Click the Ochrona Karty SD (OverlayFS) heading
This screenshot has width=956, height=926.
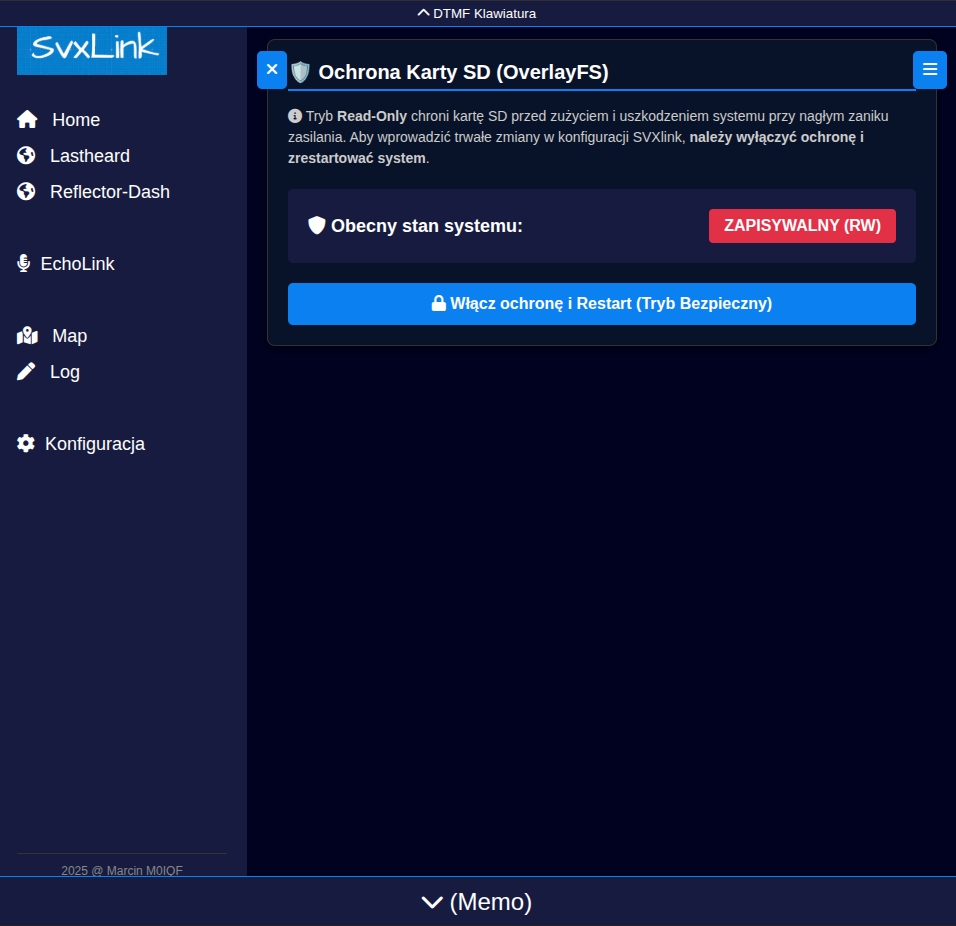pos(463,72)
